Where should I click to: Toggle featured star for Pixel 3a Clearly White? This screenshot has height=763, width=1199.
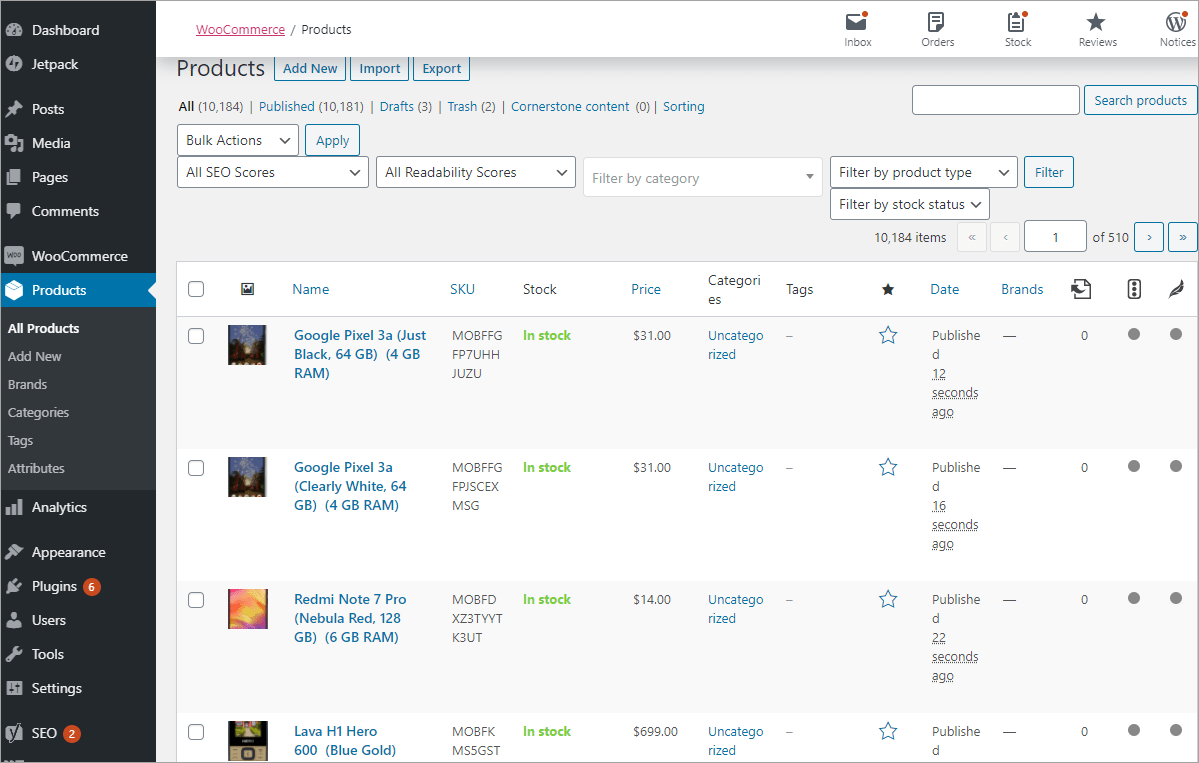coord(888,467)
